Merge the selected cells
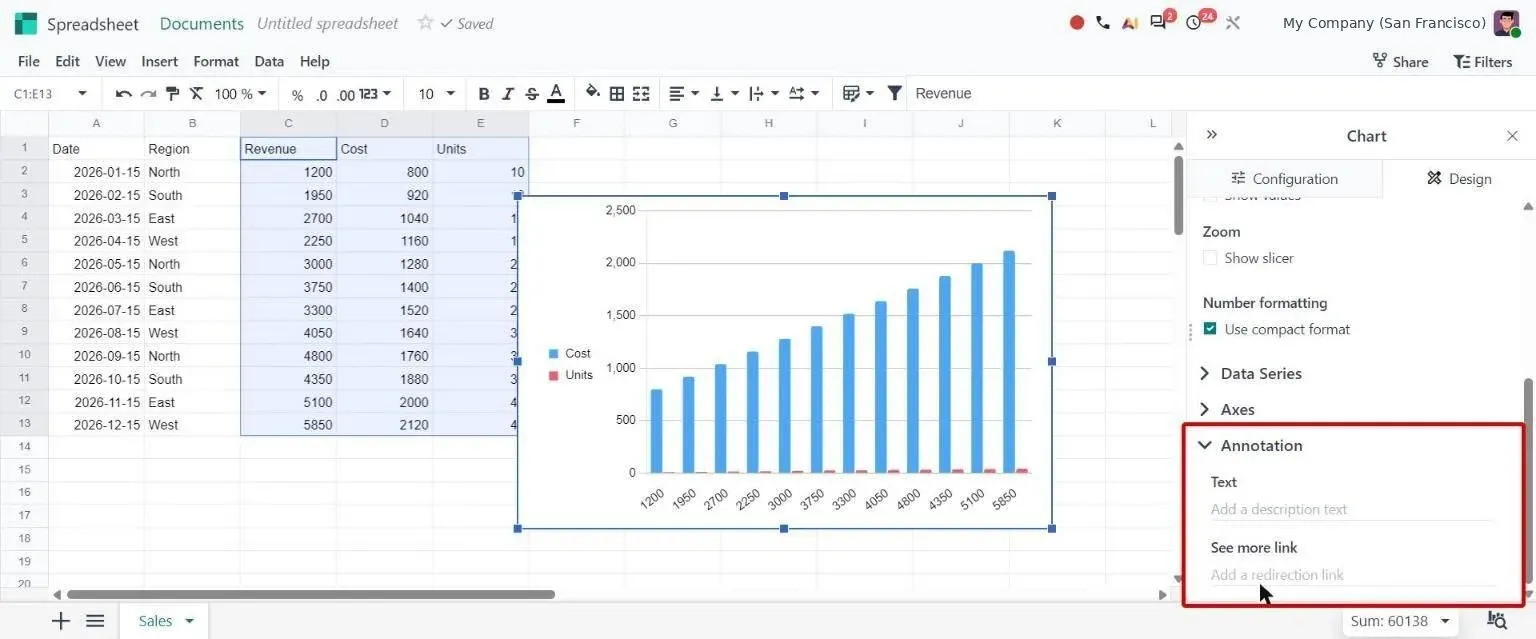The image size is (1536, 639). point(641,94)
